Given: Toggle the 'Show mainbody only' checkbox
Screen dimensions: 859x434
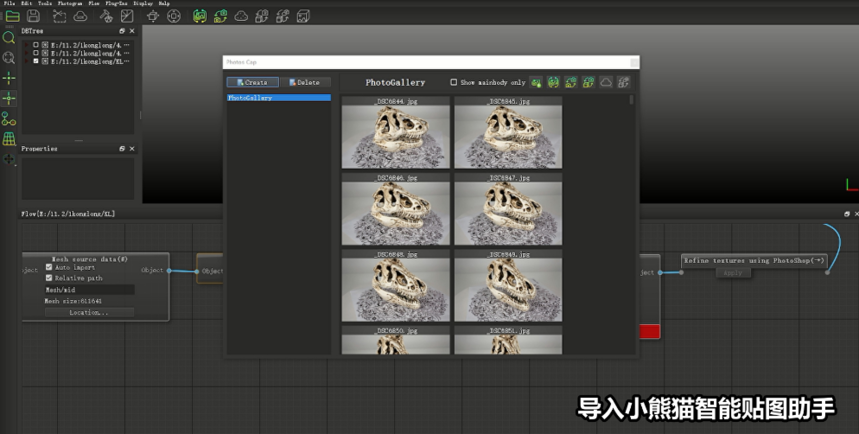Looking at the screenshot, I should [454, 82].
